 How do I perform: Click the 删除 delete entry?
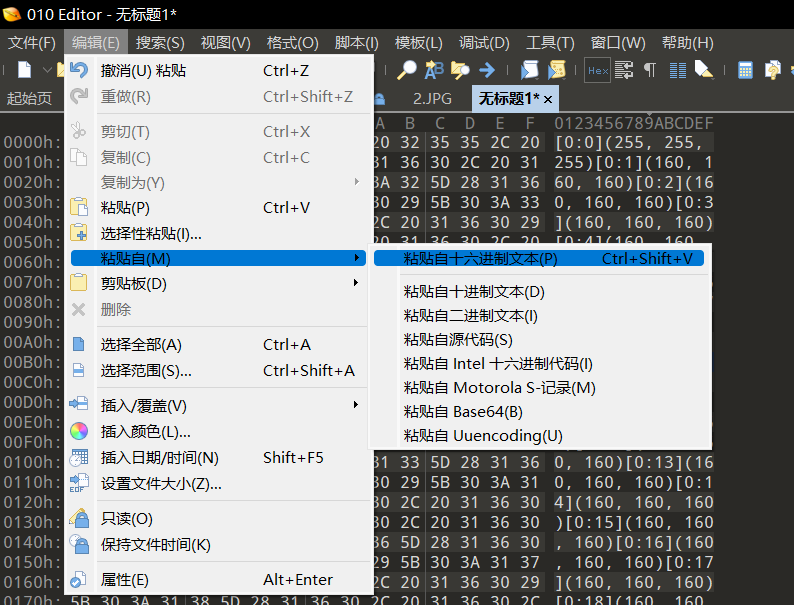(x=218, y=309)
